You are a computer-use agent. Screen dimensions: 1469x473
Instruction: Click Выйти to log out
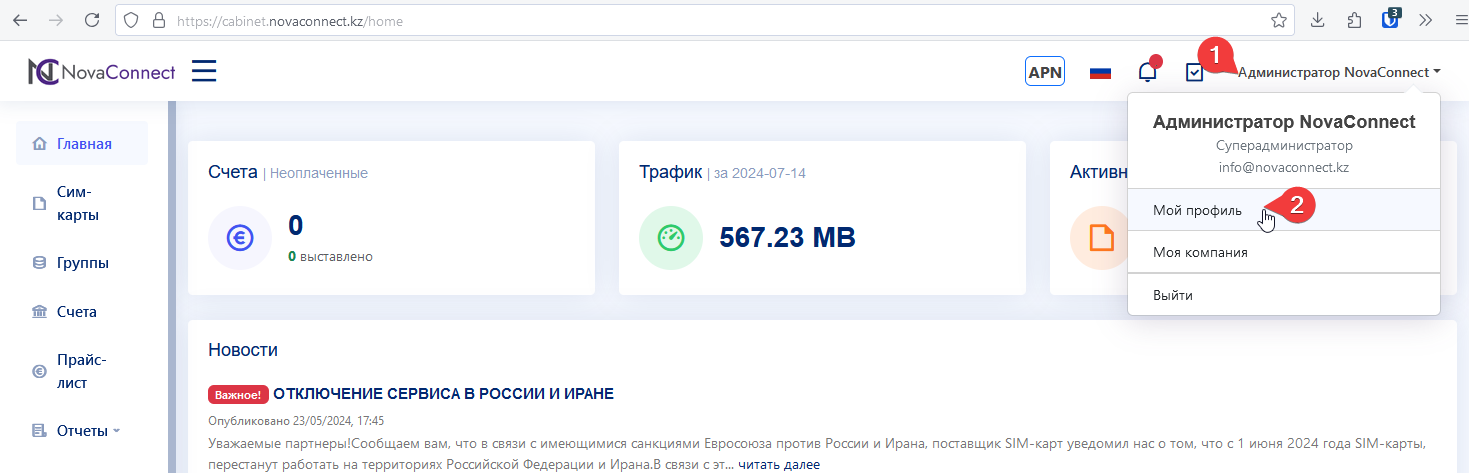(x=1172, y=296)
